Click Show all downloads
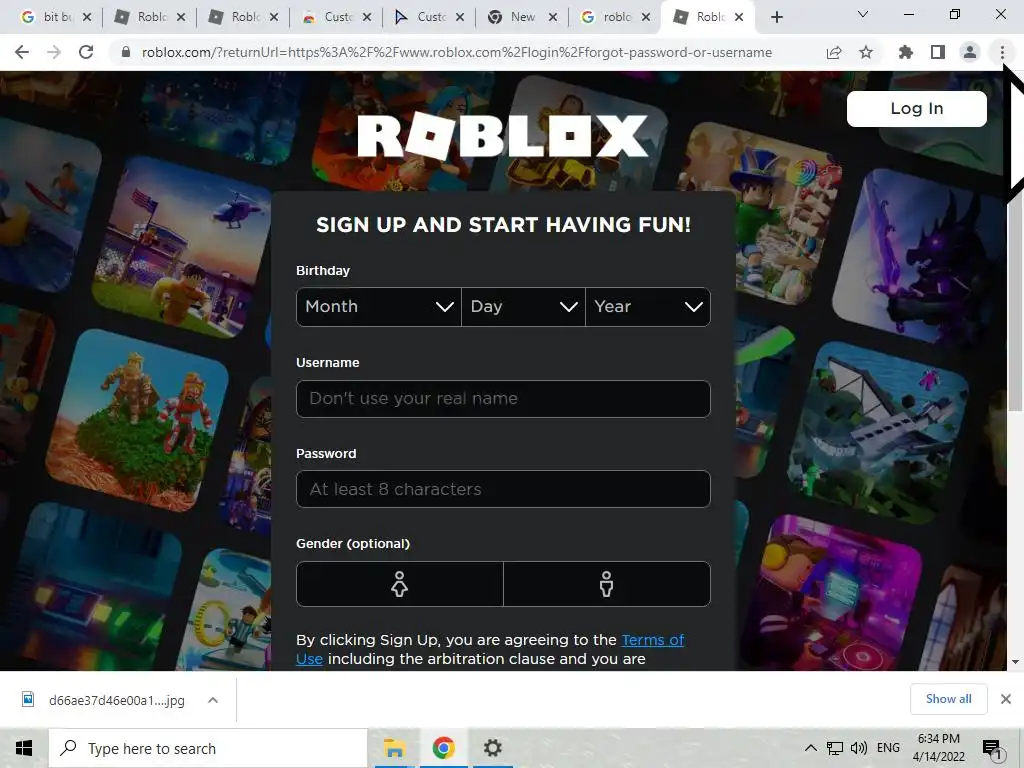The image size is (1024, 768). coord(948,699)
